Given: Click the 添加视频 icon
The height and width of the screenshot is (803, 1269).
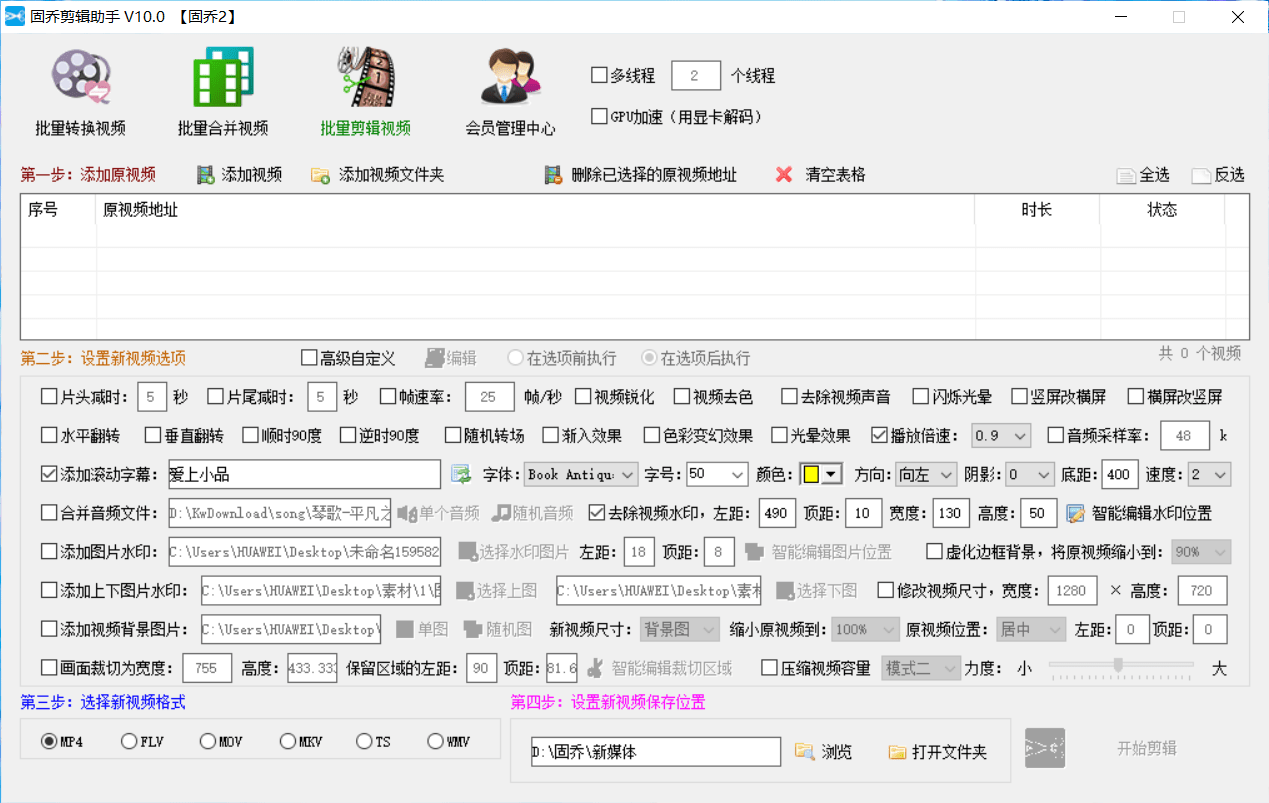Looking at the screenshot, I should (x=206, y=175).
